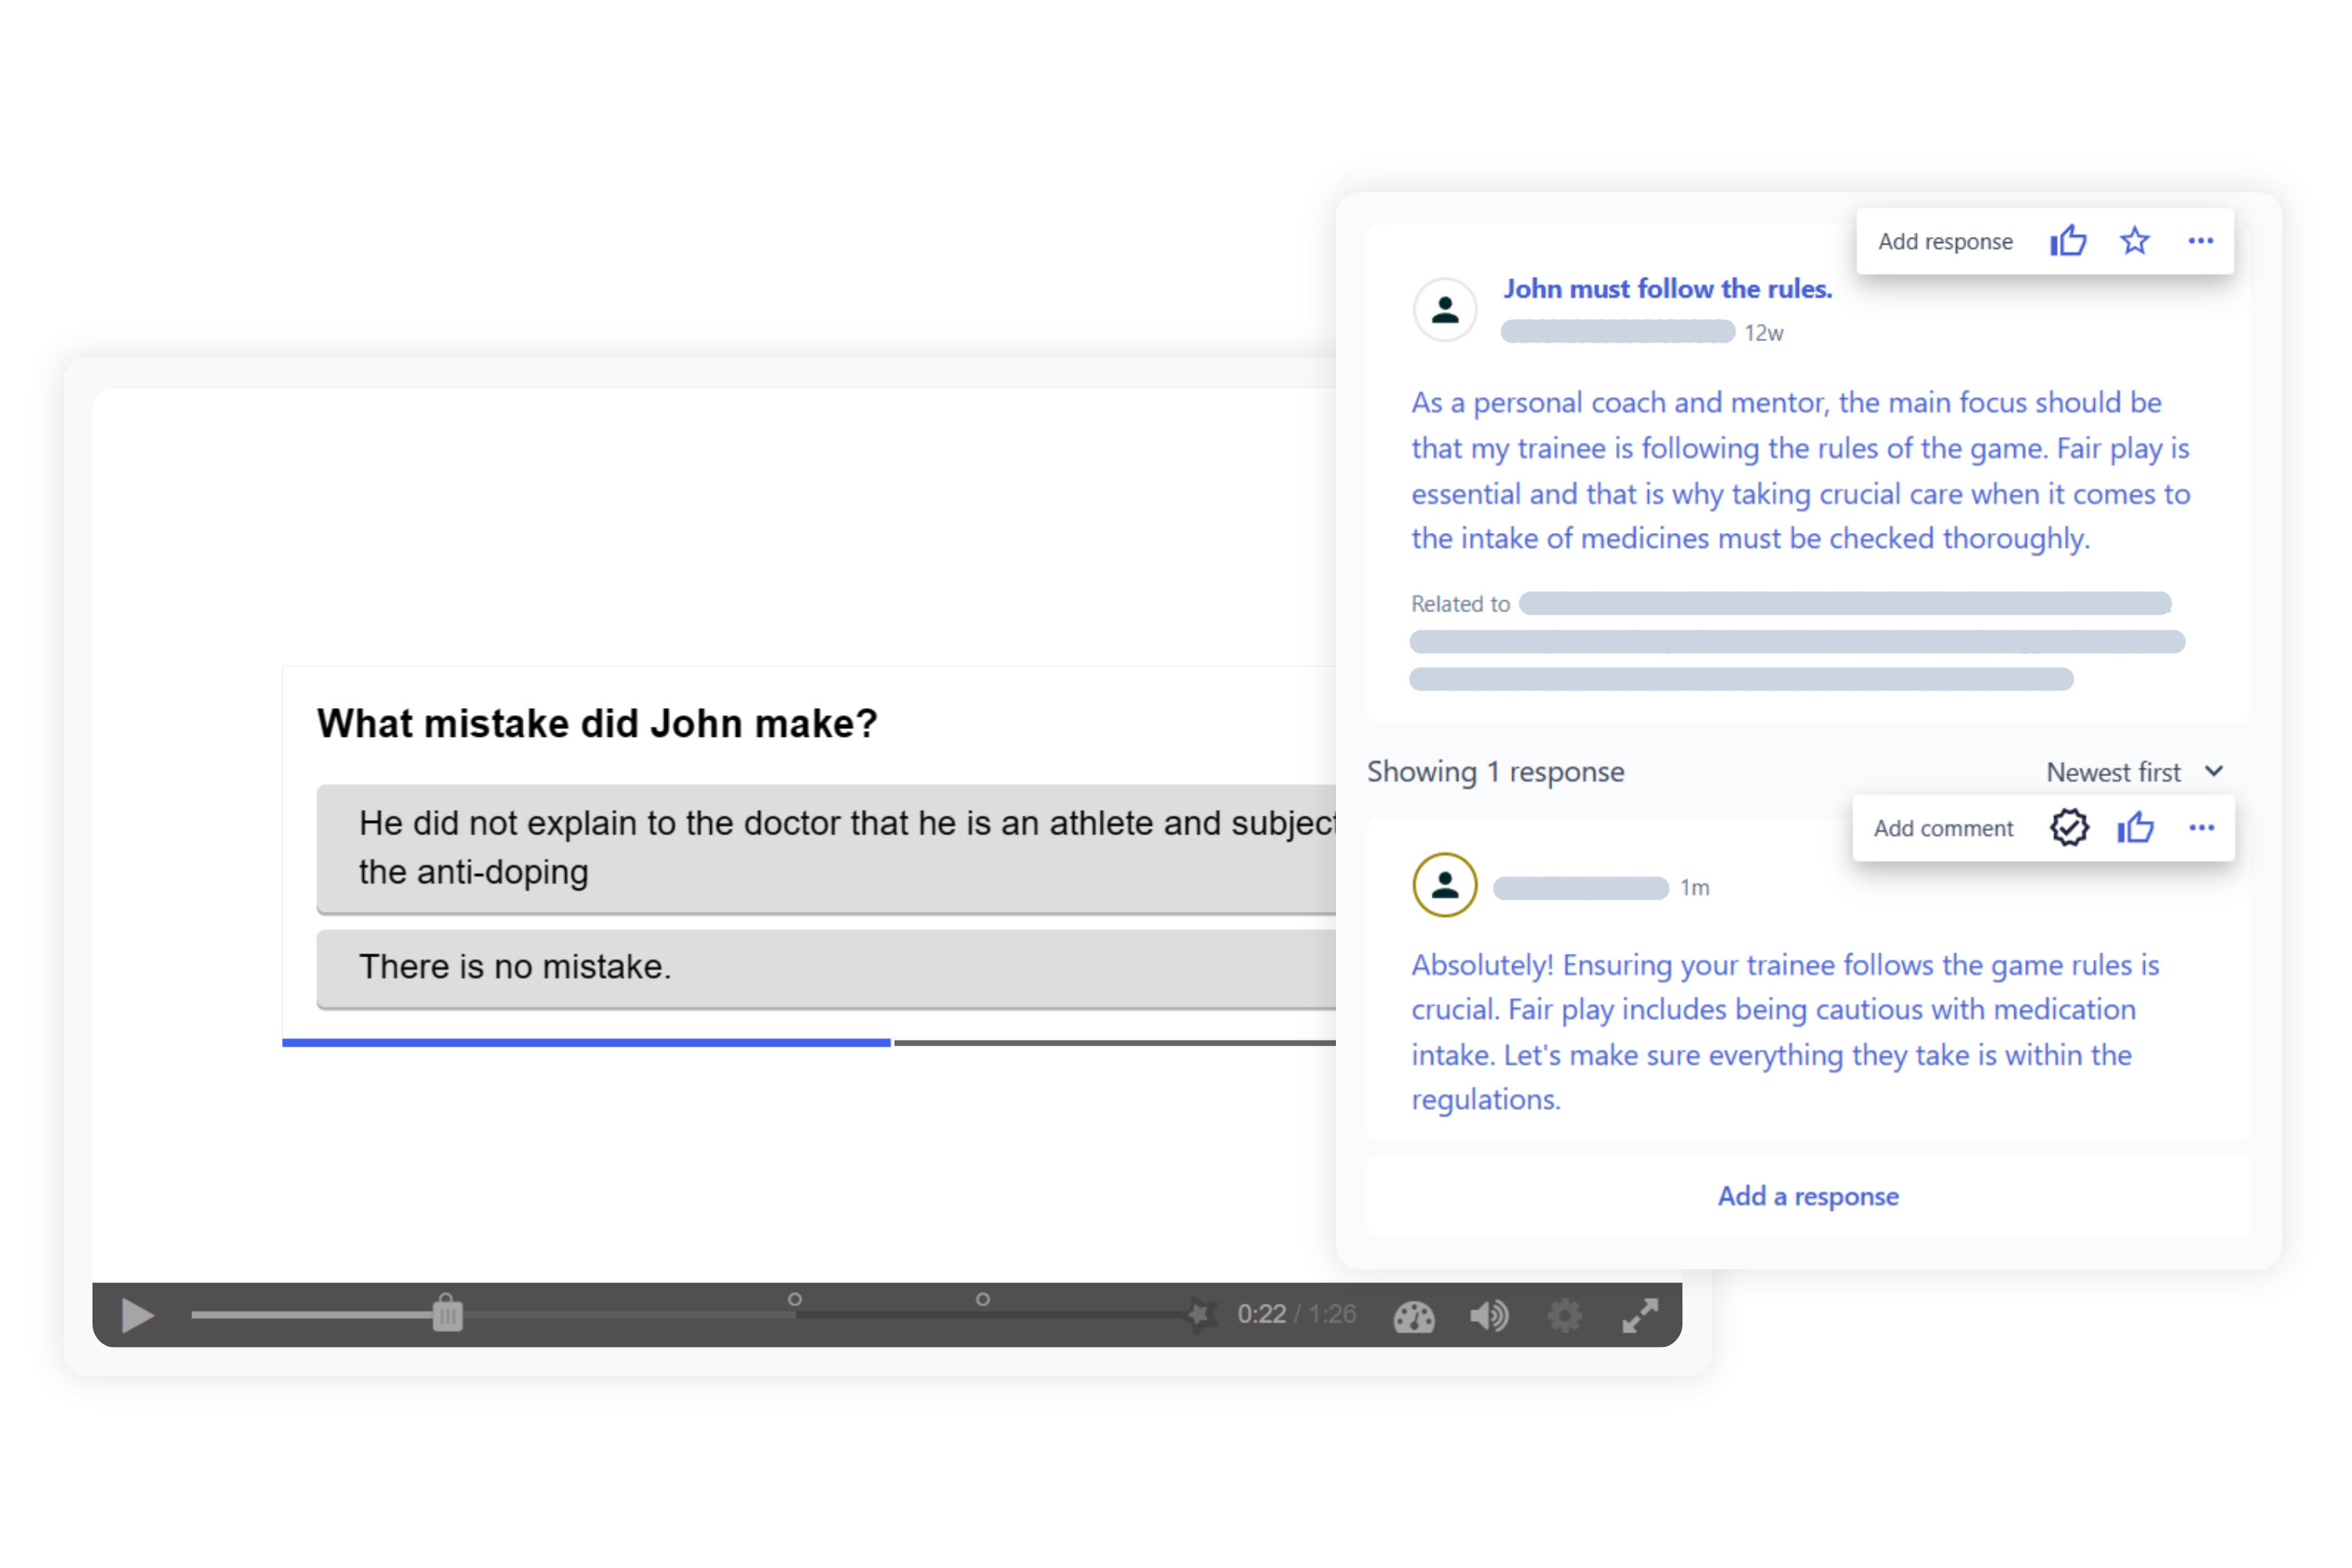Open 'John must follow the rules.' title
The width and height of the screenshot is (2352, 1568).
pyautogui.click(x=1667, y=289)
